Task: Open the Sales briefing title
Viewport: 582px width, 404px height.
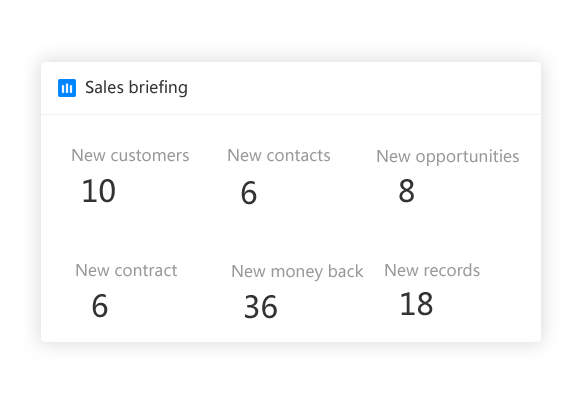Action: click(x=136, y=88)
